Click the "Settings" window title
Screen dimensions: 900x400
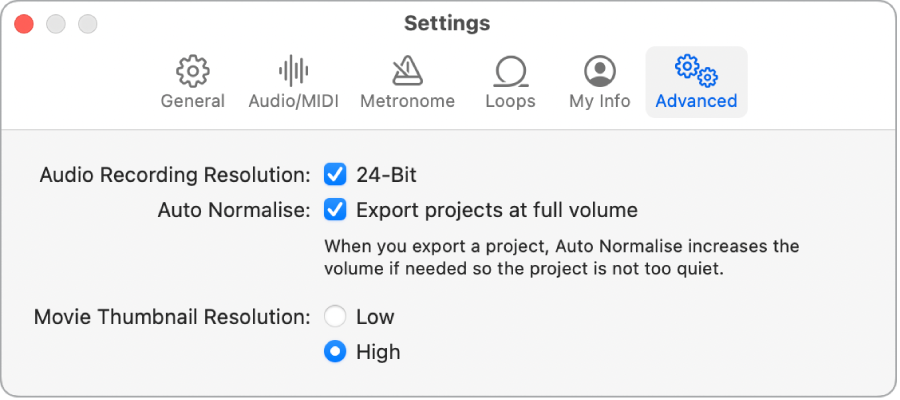pos(447,22)
